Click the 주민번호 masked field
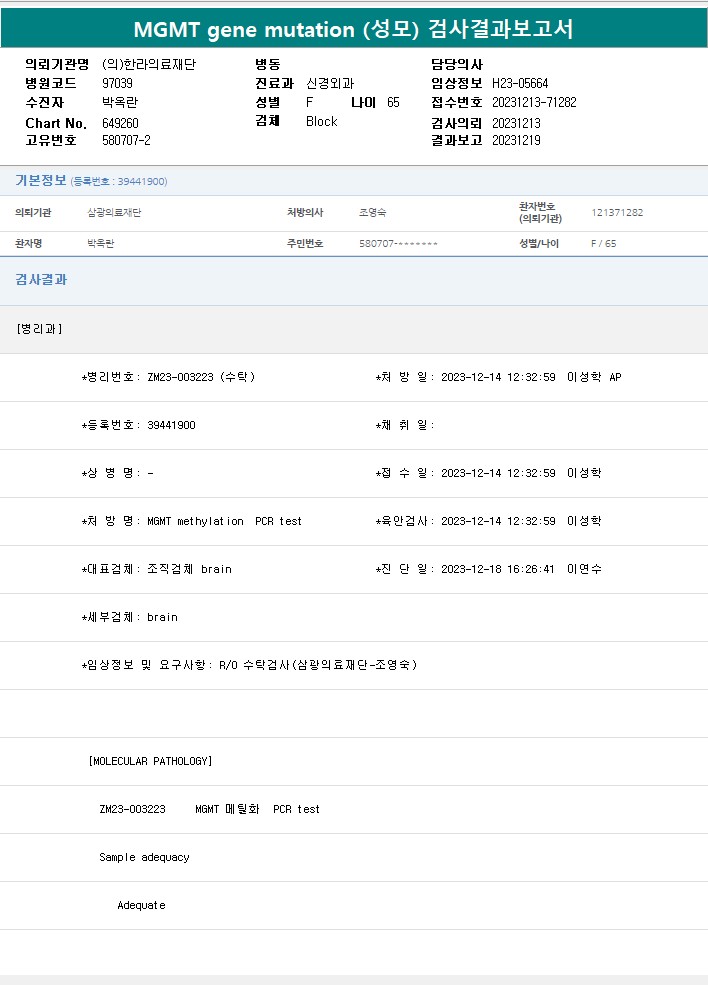 398,244
